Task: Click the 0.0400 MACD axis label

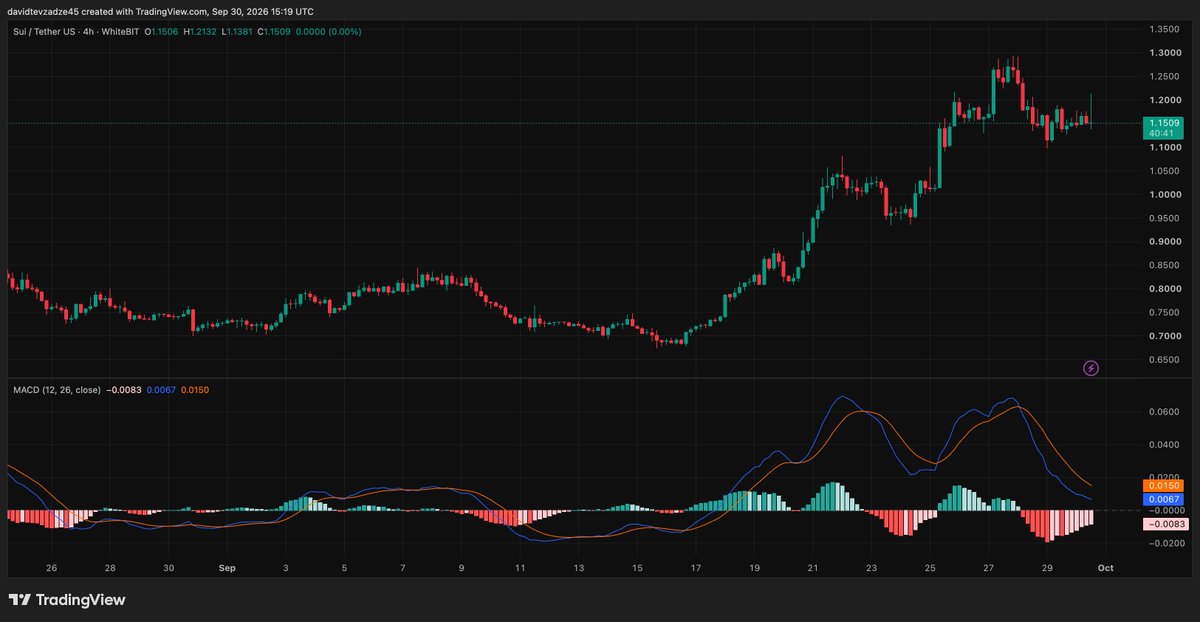Action: click(1162, 444)
